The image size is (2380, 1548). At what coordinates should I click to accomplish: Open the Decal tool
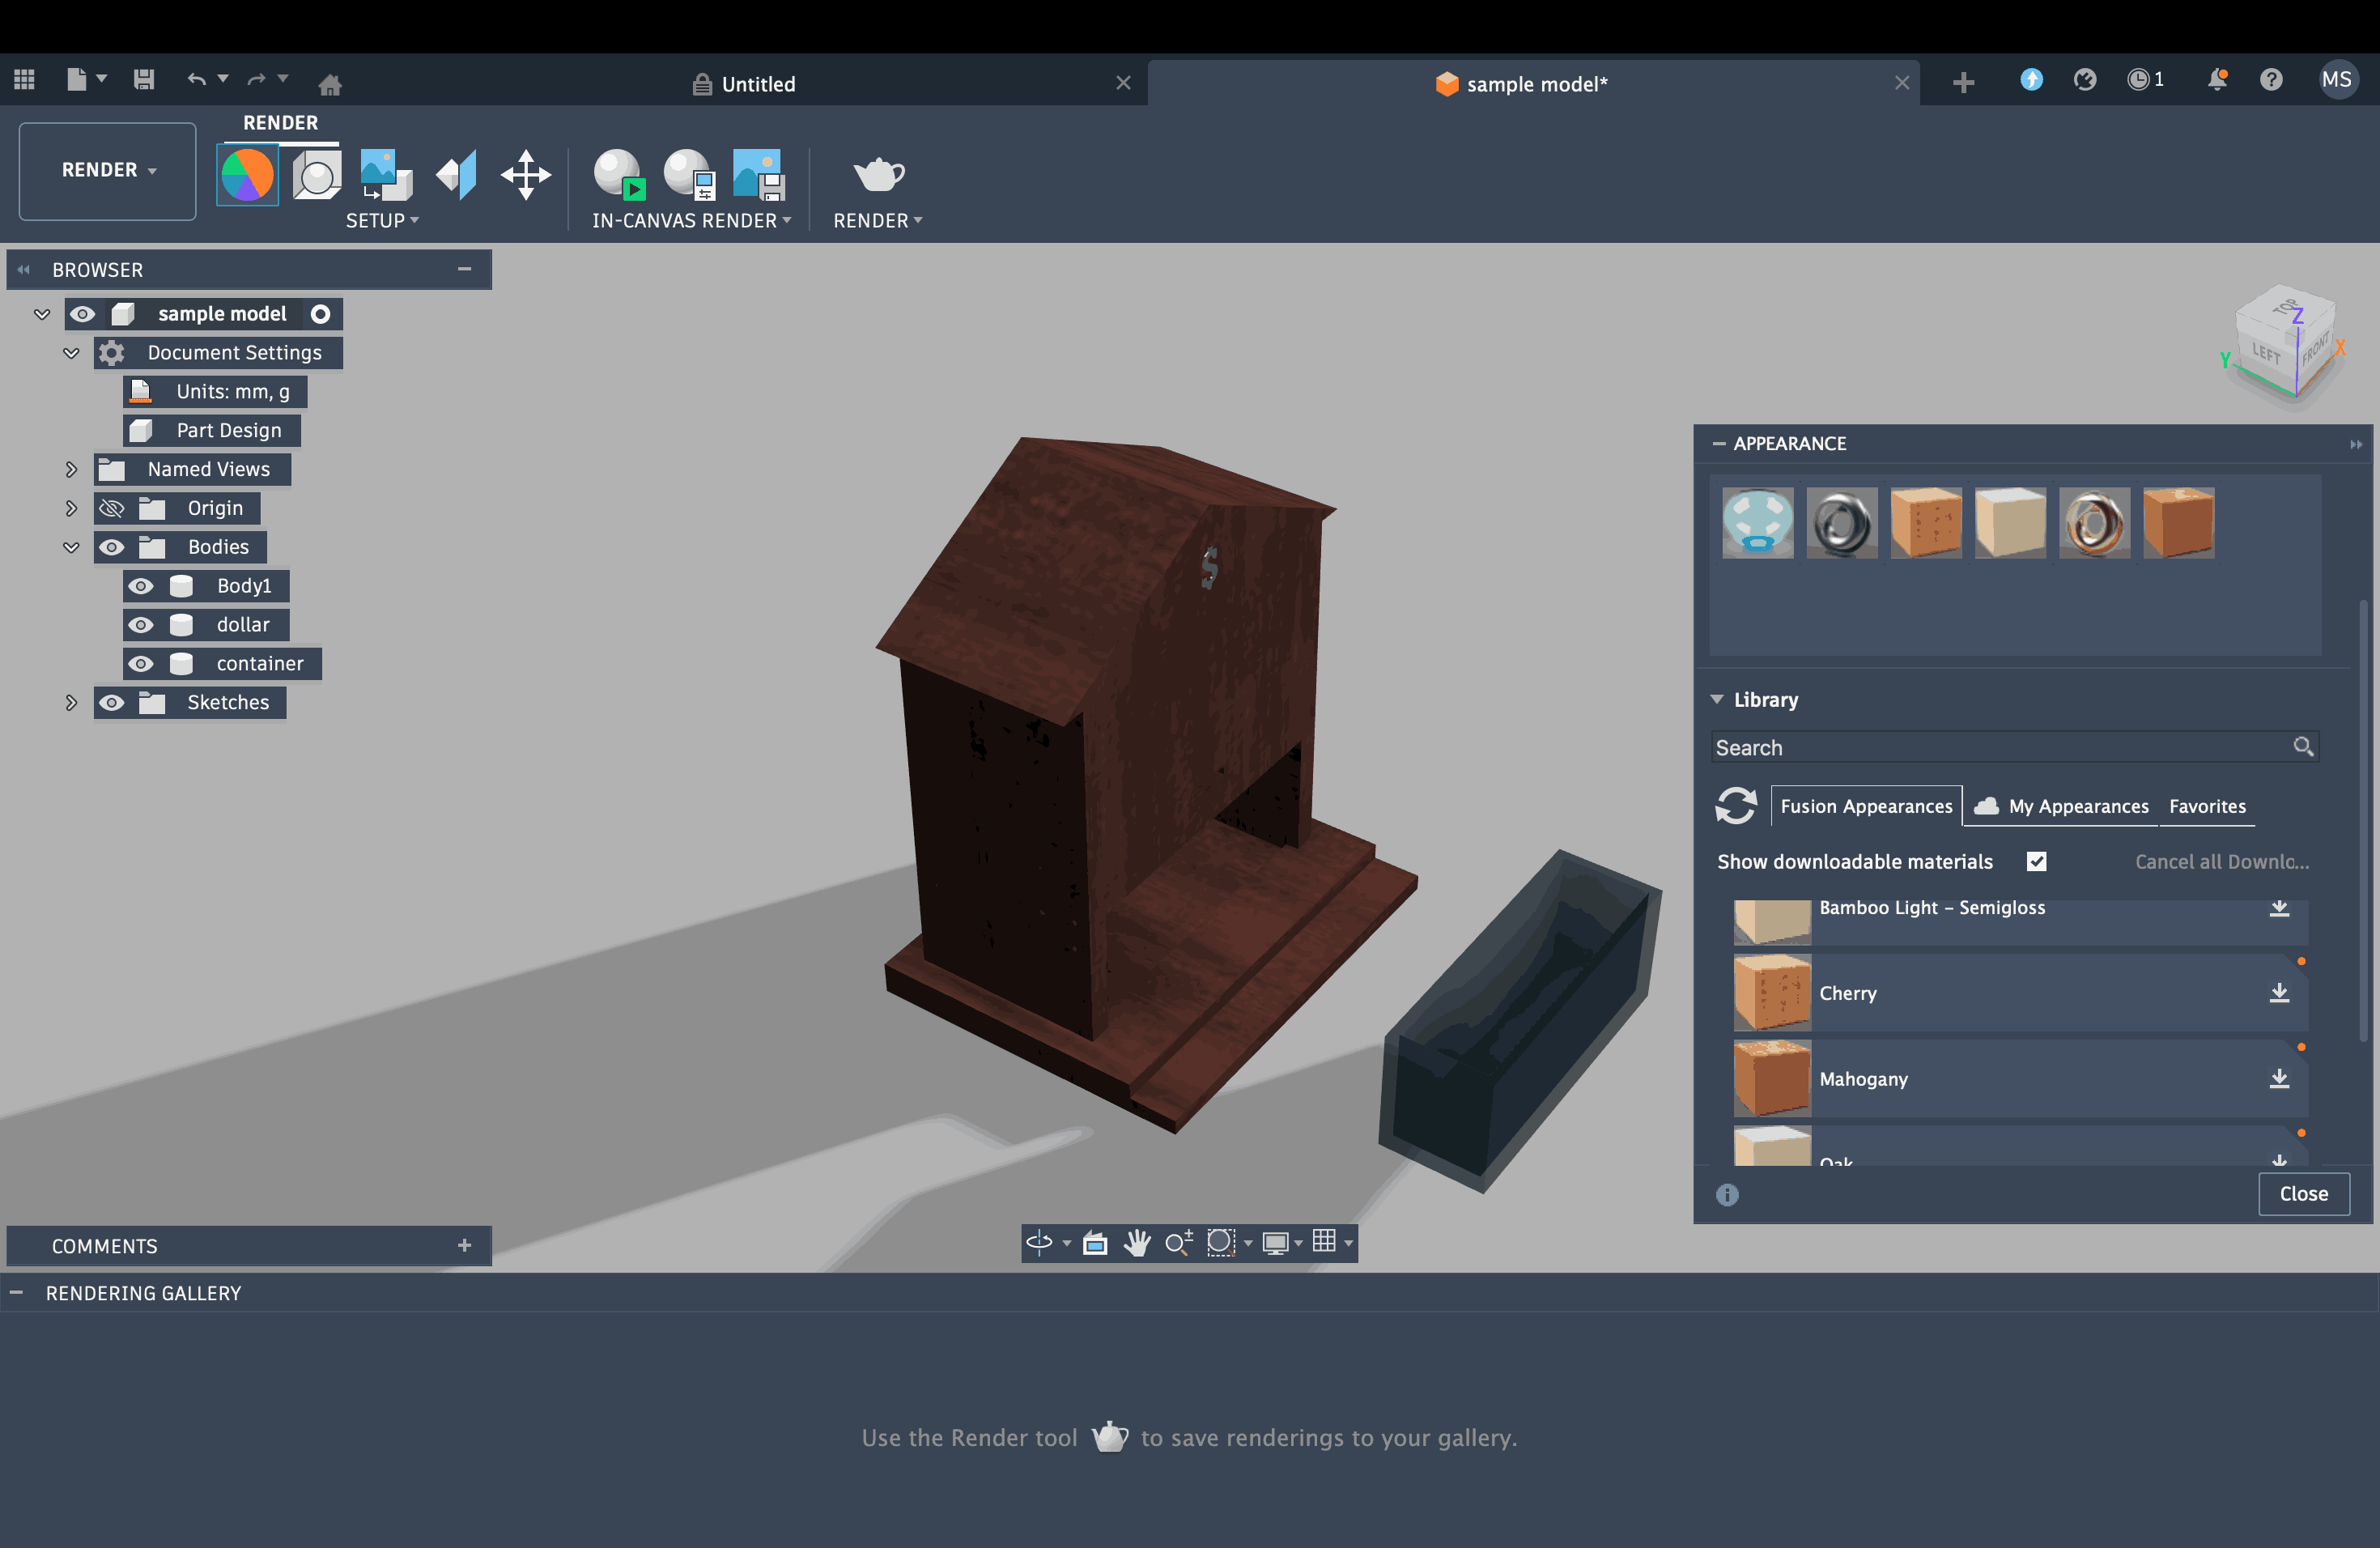pyautogui.click(x=386, y=176)
